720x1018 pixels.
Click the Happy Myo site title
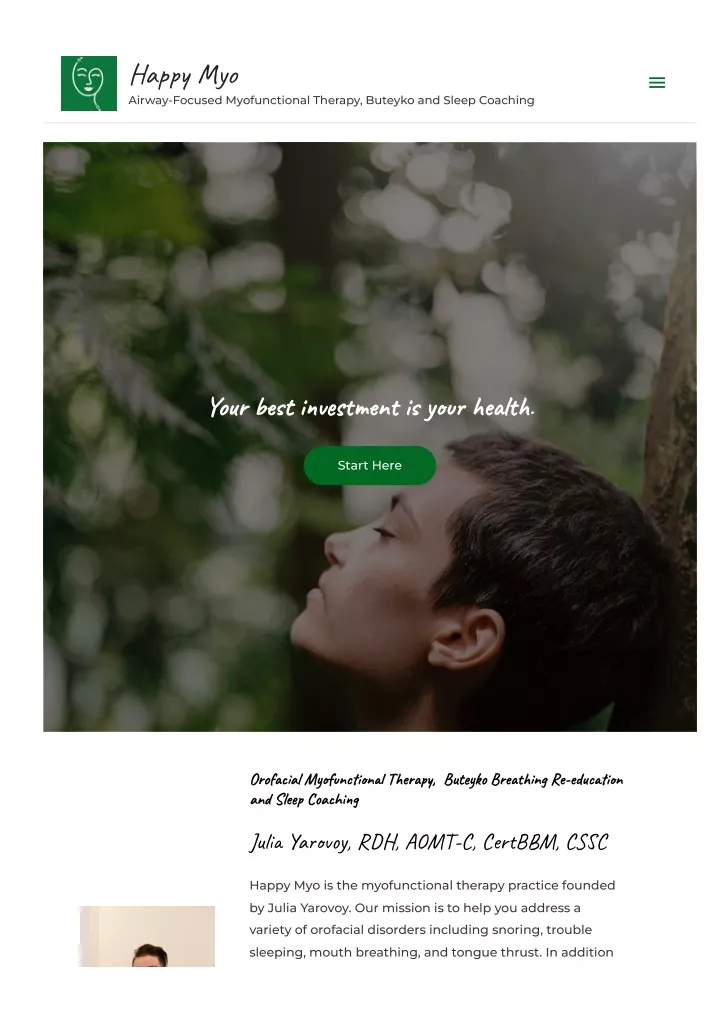click(184, 76)
